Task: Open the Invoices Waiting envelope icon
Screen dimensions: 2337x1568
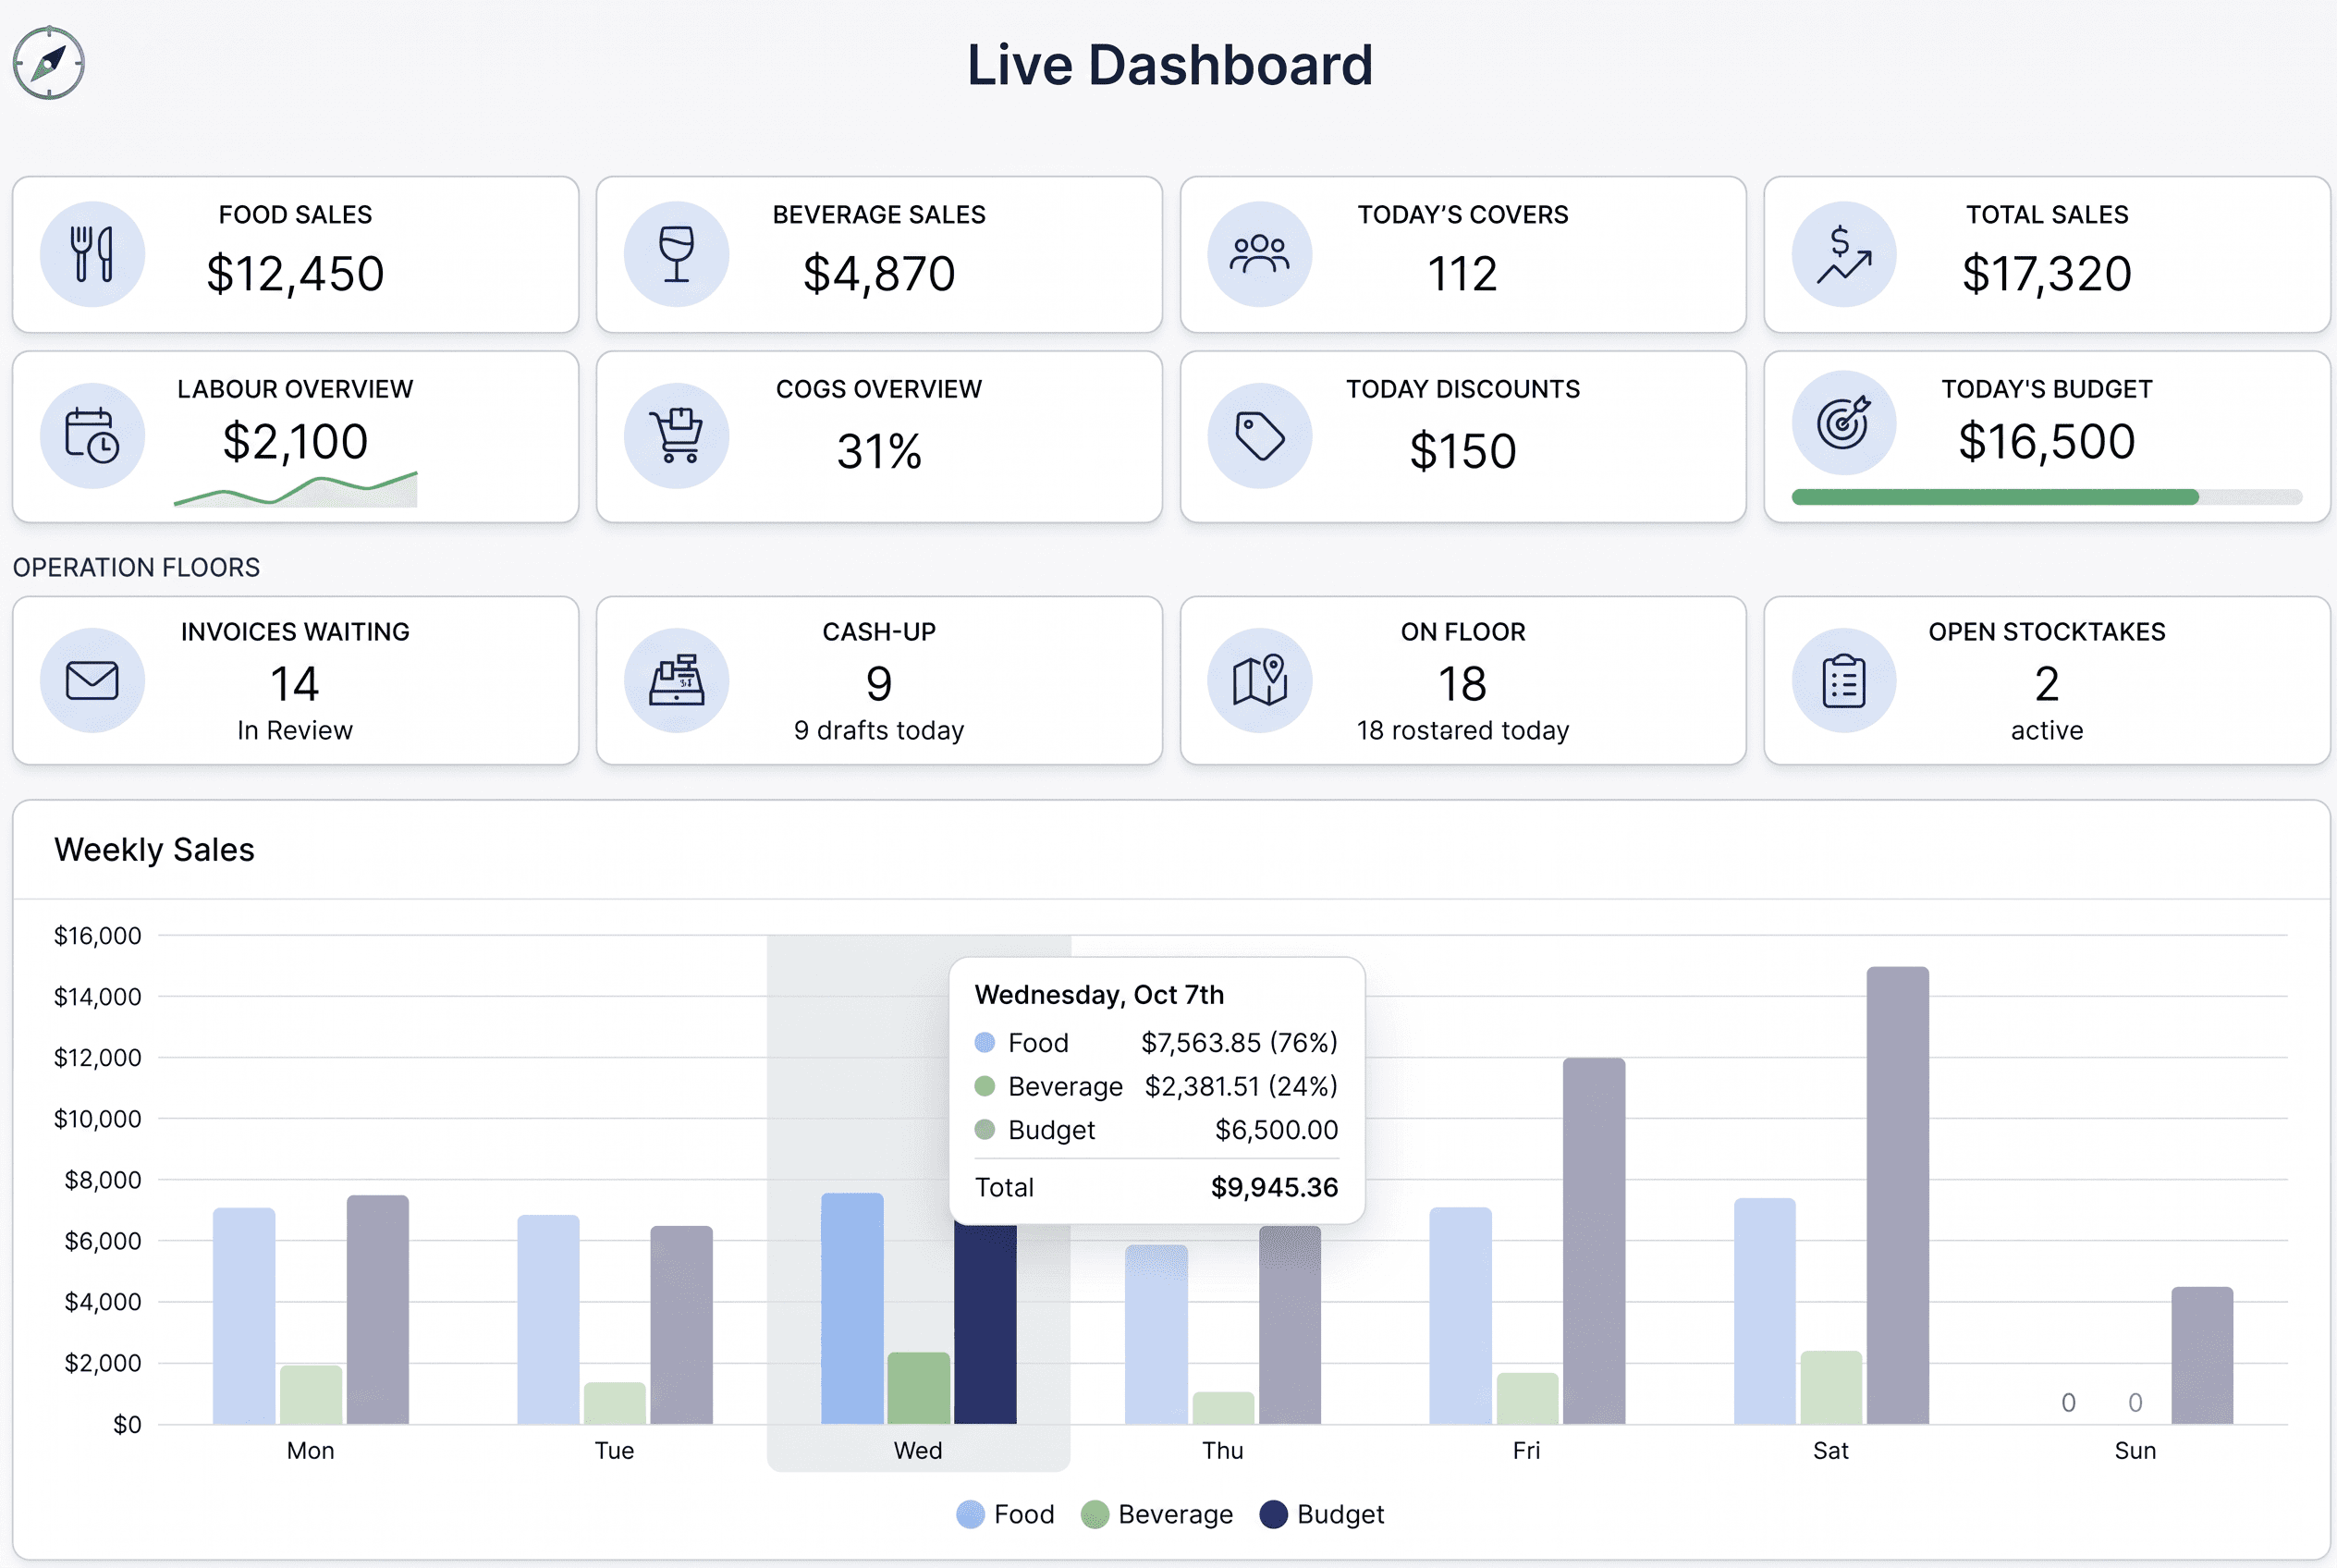Action: pyautogui.click(x=92, y=680)
